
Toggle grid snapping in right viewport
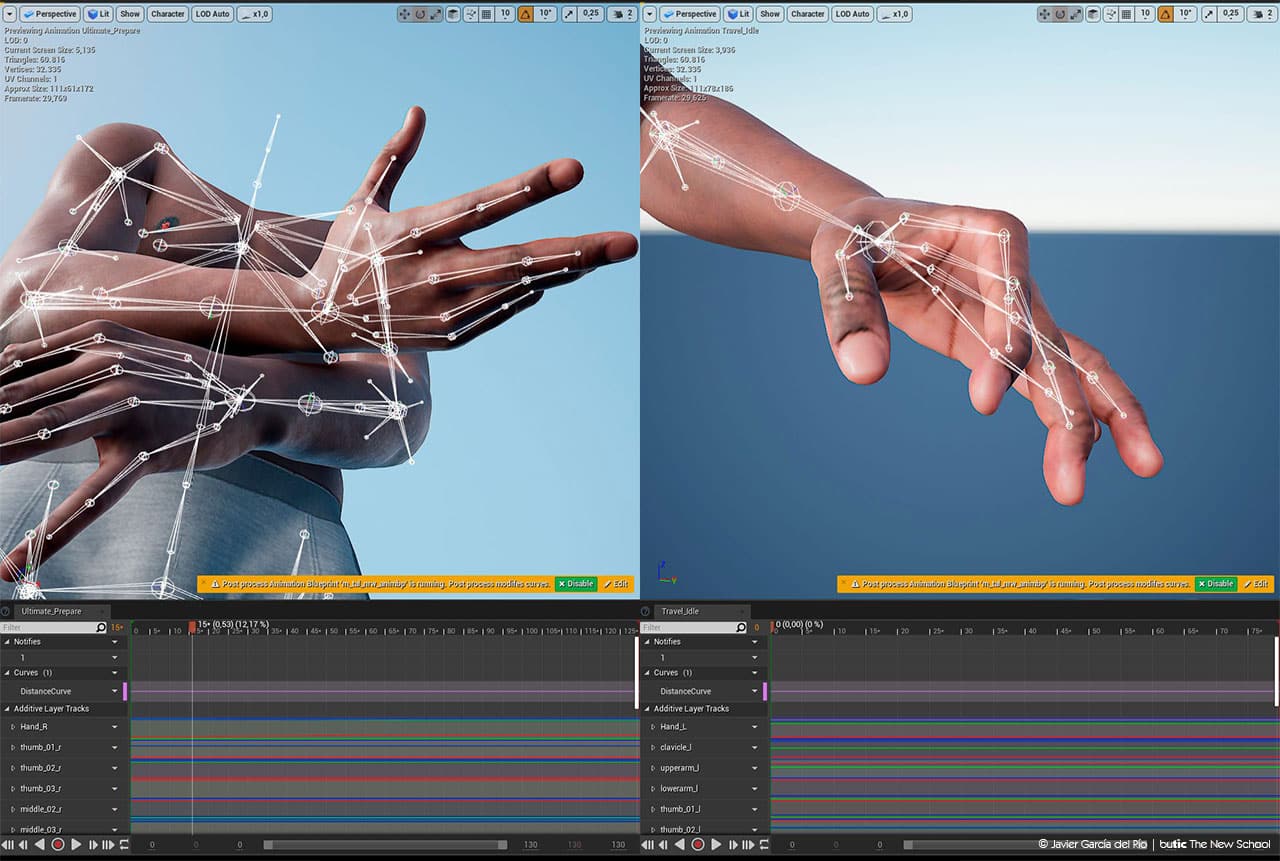click(1127, 14)
